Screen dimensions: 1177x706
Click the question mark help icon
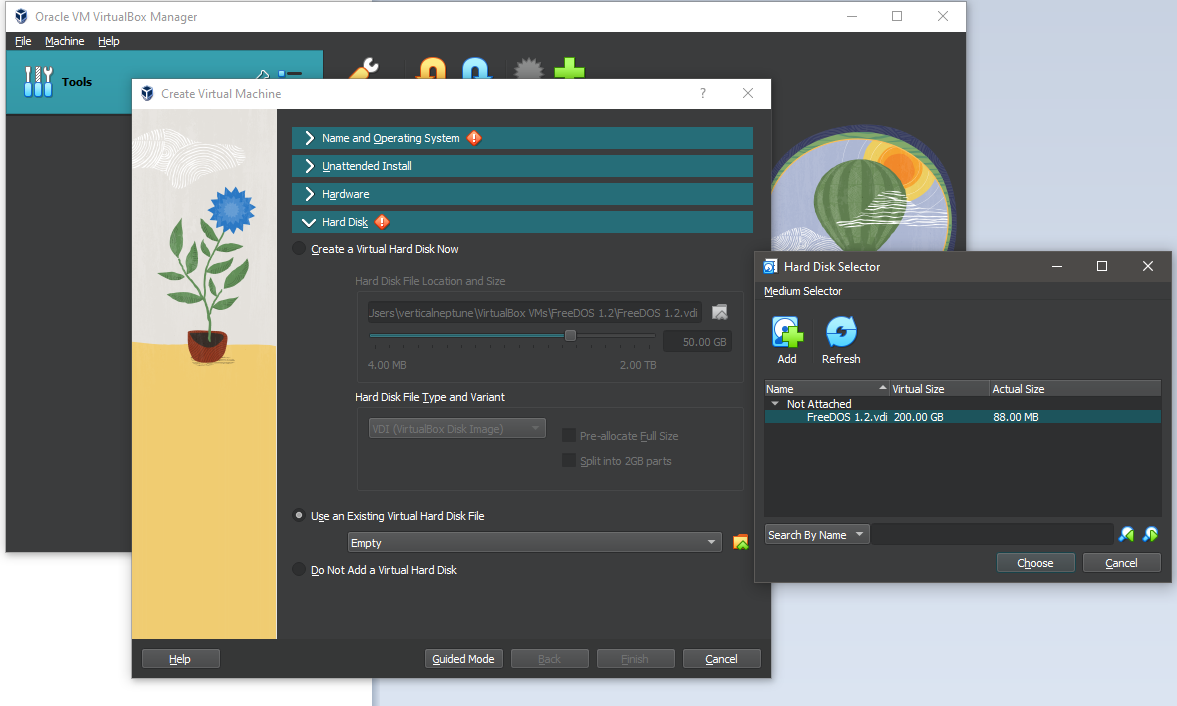pyautogui.click(x=703, y=94)
